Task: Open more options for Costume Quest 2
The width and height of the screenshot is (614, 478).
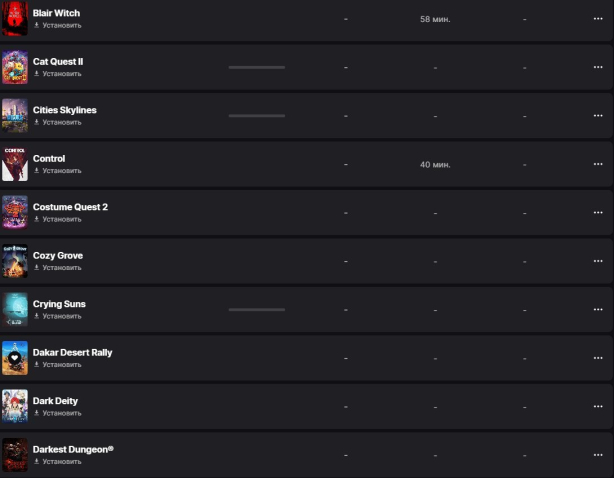Action: coord(598,213)
